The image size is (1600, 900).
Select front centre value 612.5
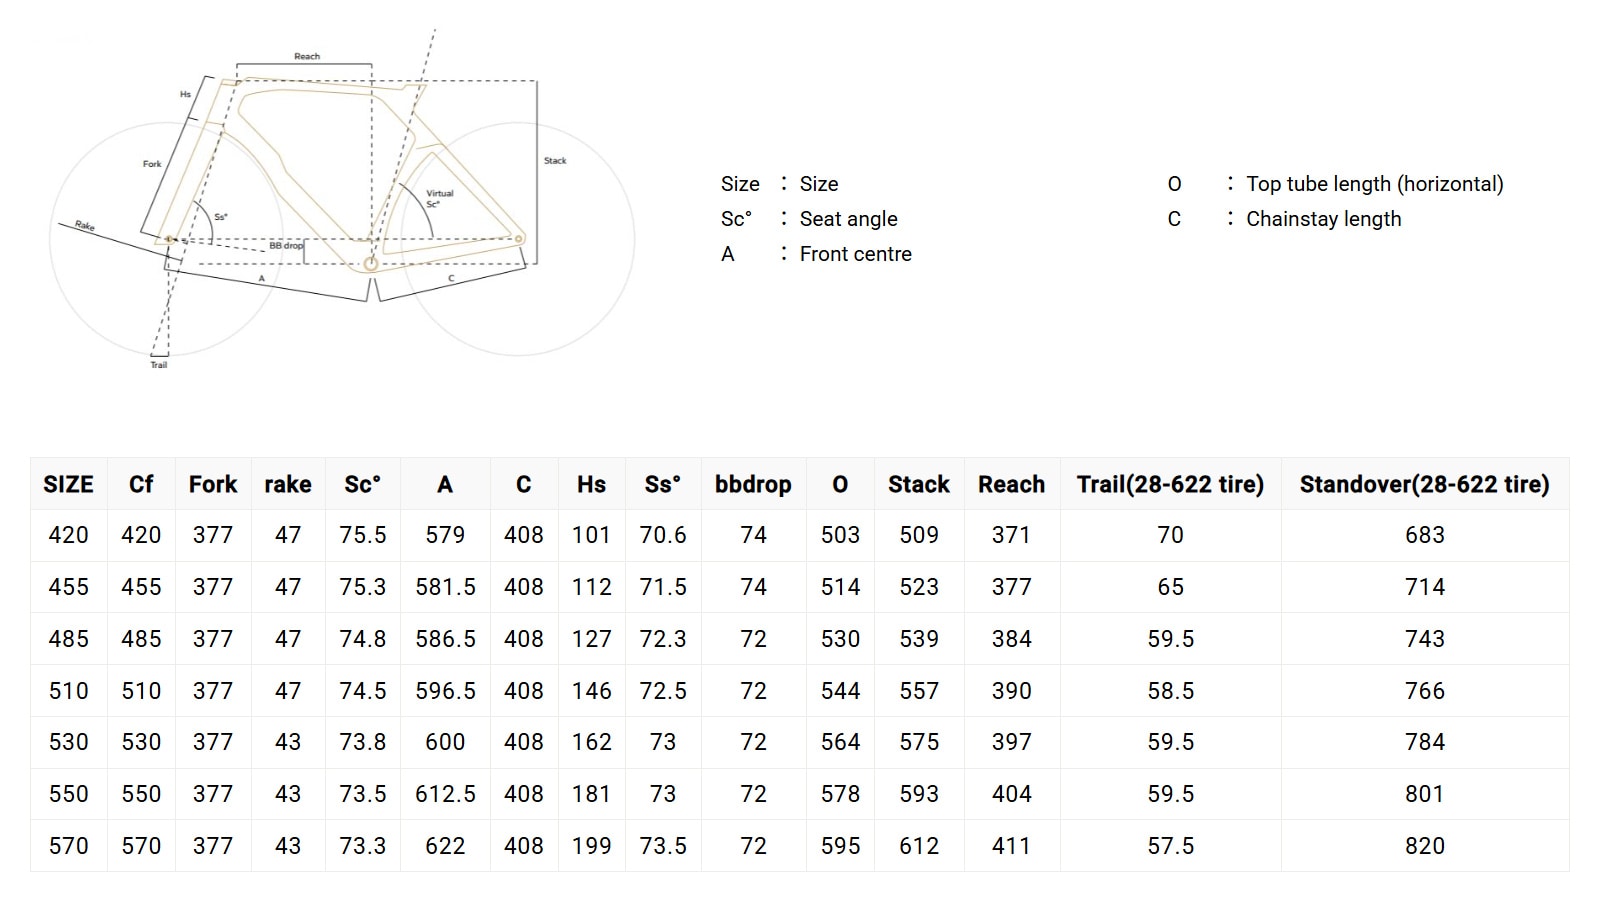(x=445, y=794)
